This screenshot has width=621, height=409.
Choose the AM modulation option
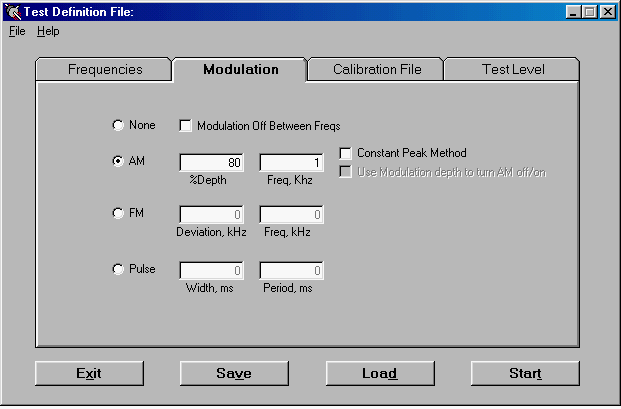tap(118, 161)
